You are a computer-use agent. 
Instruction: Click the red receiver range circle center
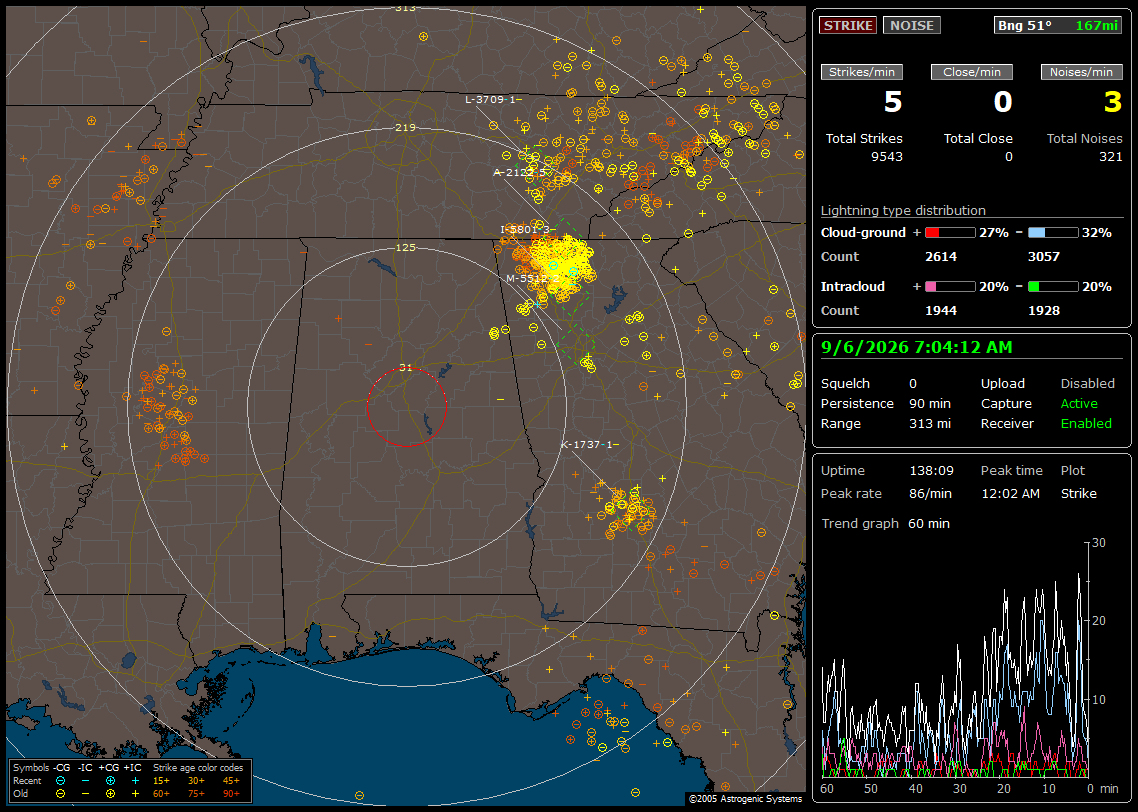(x=406, y=407)
